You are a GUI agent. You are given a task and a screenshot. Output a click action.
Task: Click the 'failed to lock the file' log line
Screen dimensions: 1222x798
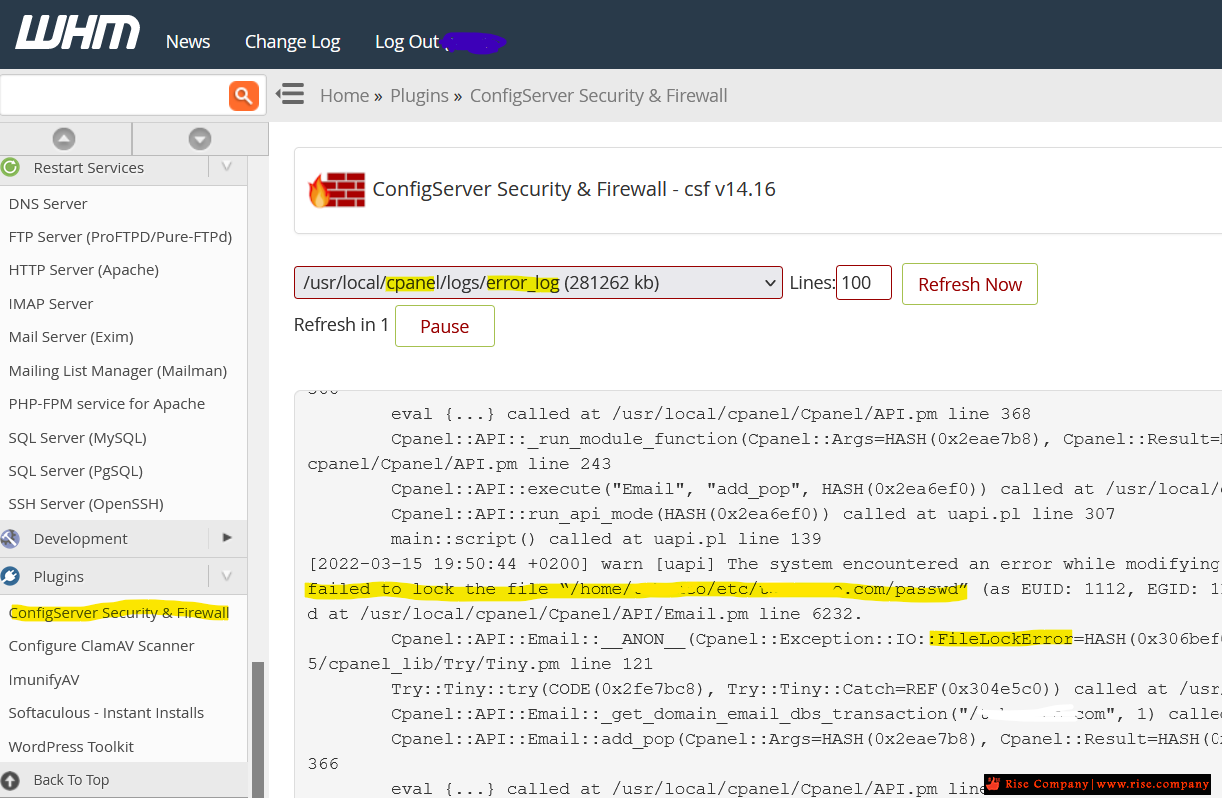click(764, 589)
